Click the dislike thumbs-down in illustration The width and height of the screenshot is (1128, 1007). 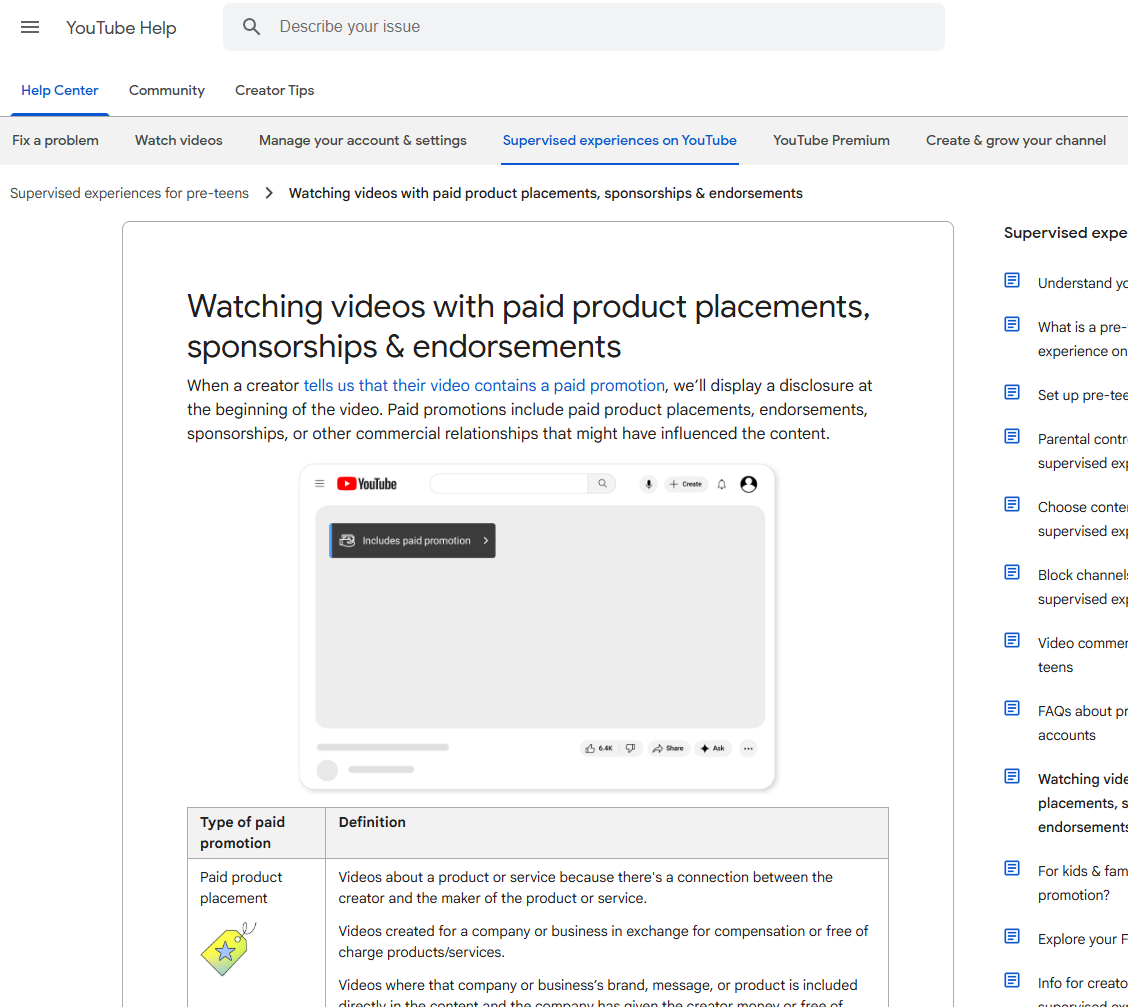(630, 748)
